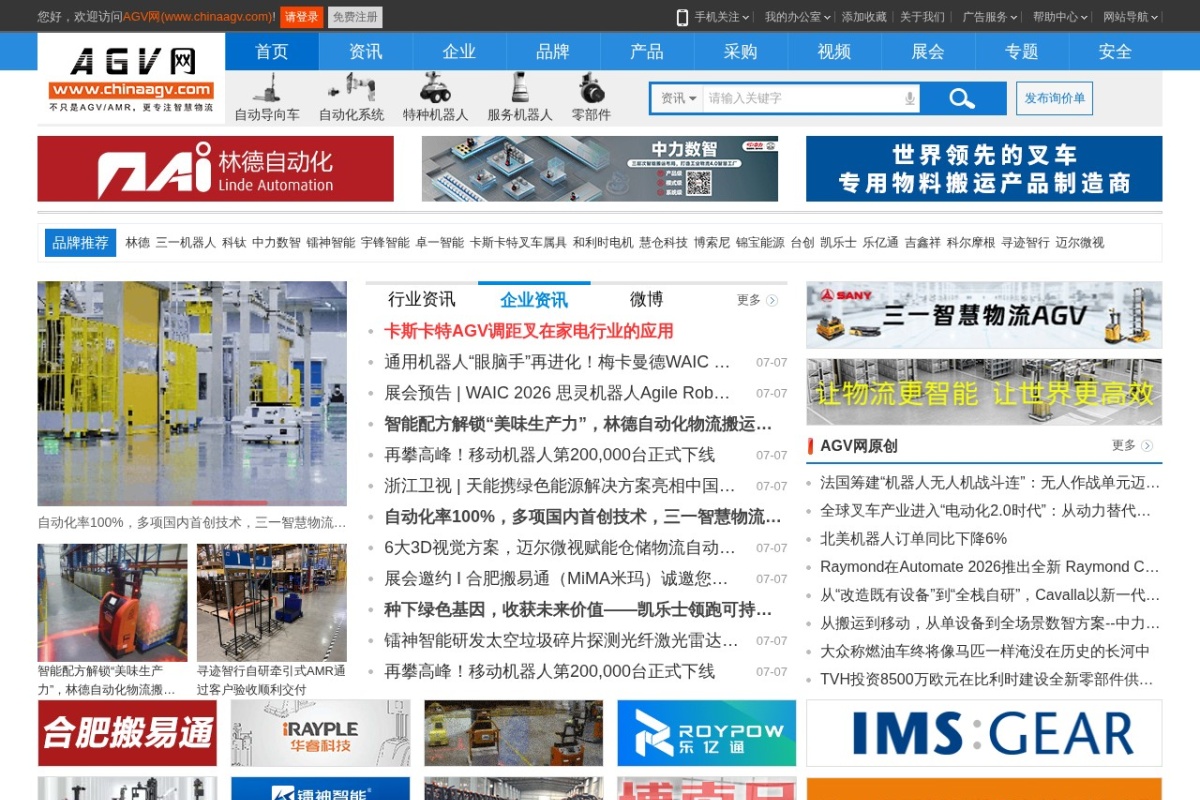Open 采购 in main navigation
Image resolution: width=1200 pixels, height=800 pixels.
tap(741, 51)
